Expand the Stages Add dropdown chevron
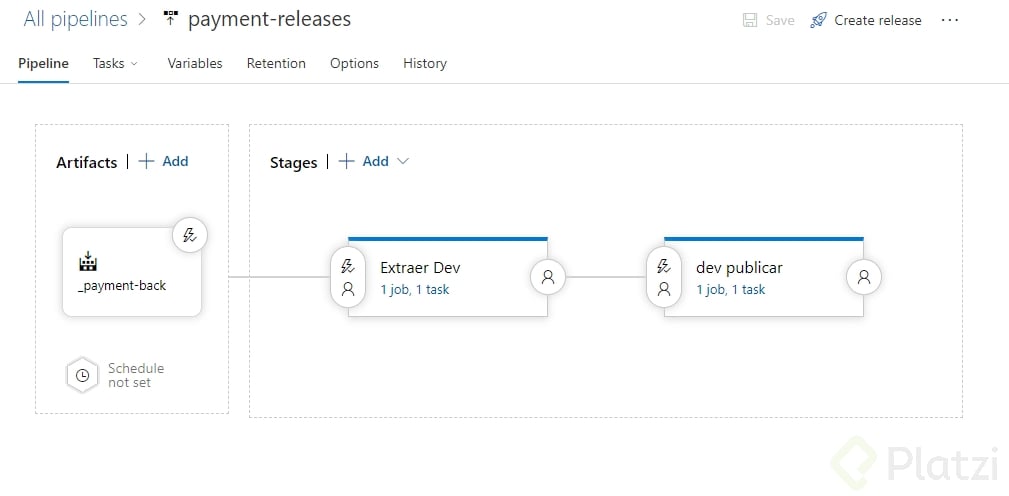 pos(403,161)
